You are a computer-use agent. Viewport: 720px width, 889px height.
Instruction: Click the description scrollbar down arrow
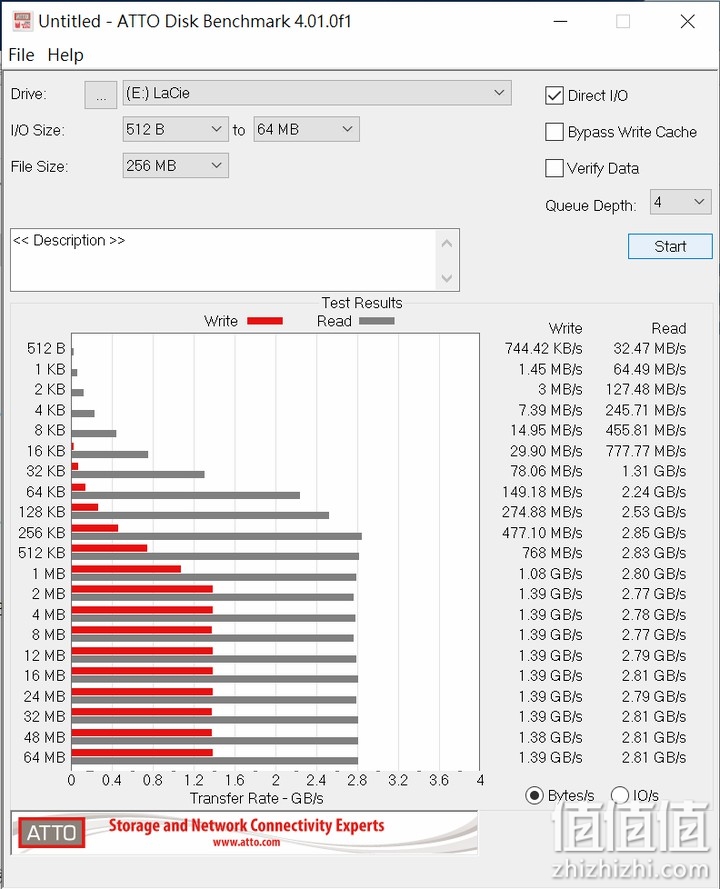447,278
